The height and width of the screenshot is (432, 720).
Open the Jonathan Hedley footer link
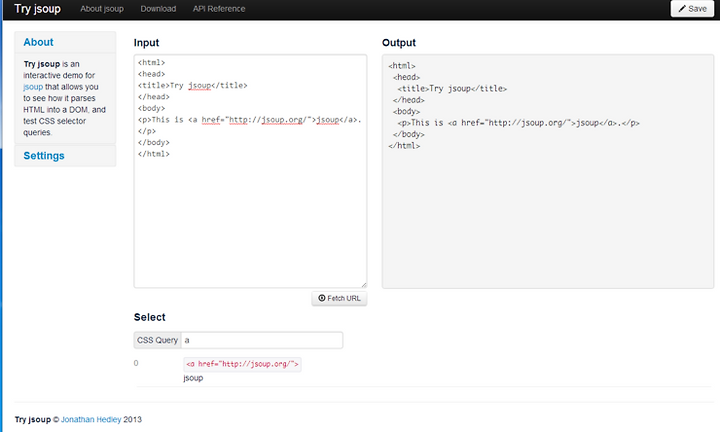pos(91,419)
